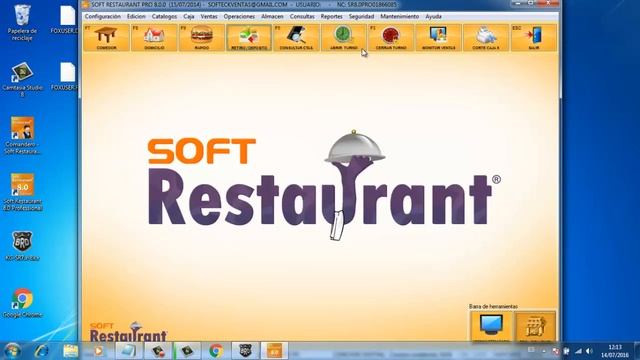Open Monitor Ventas screen icon
The image size is (640, 360).
[438, 38]
